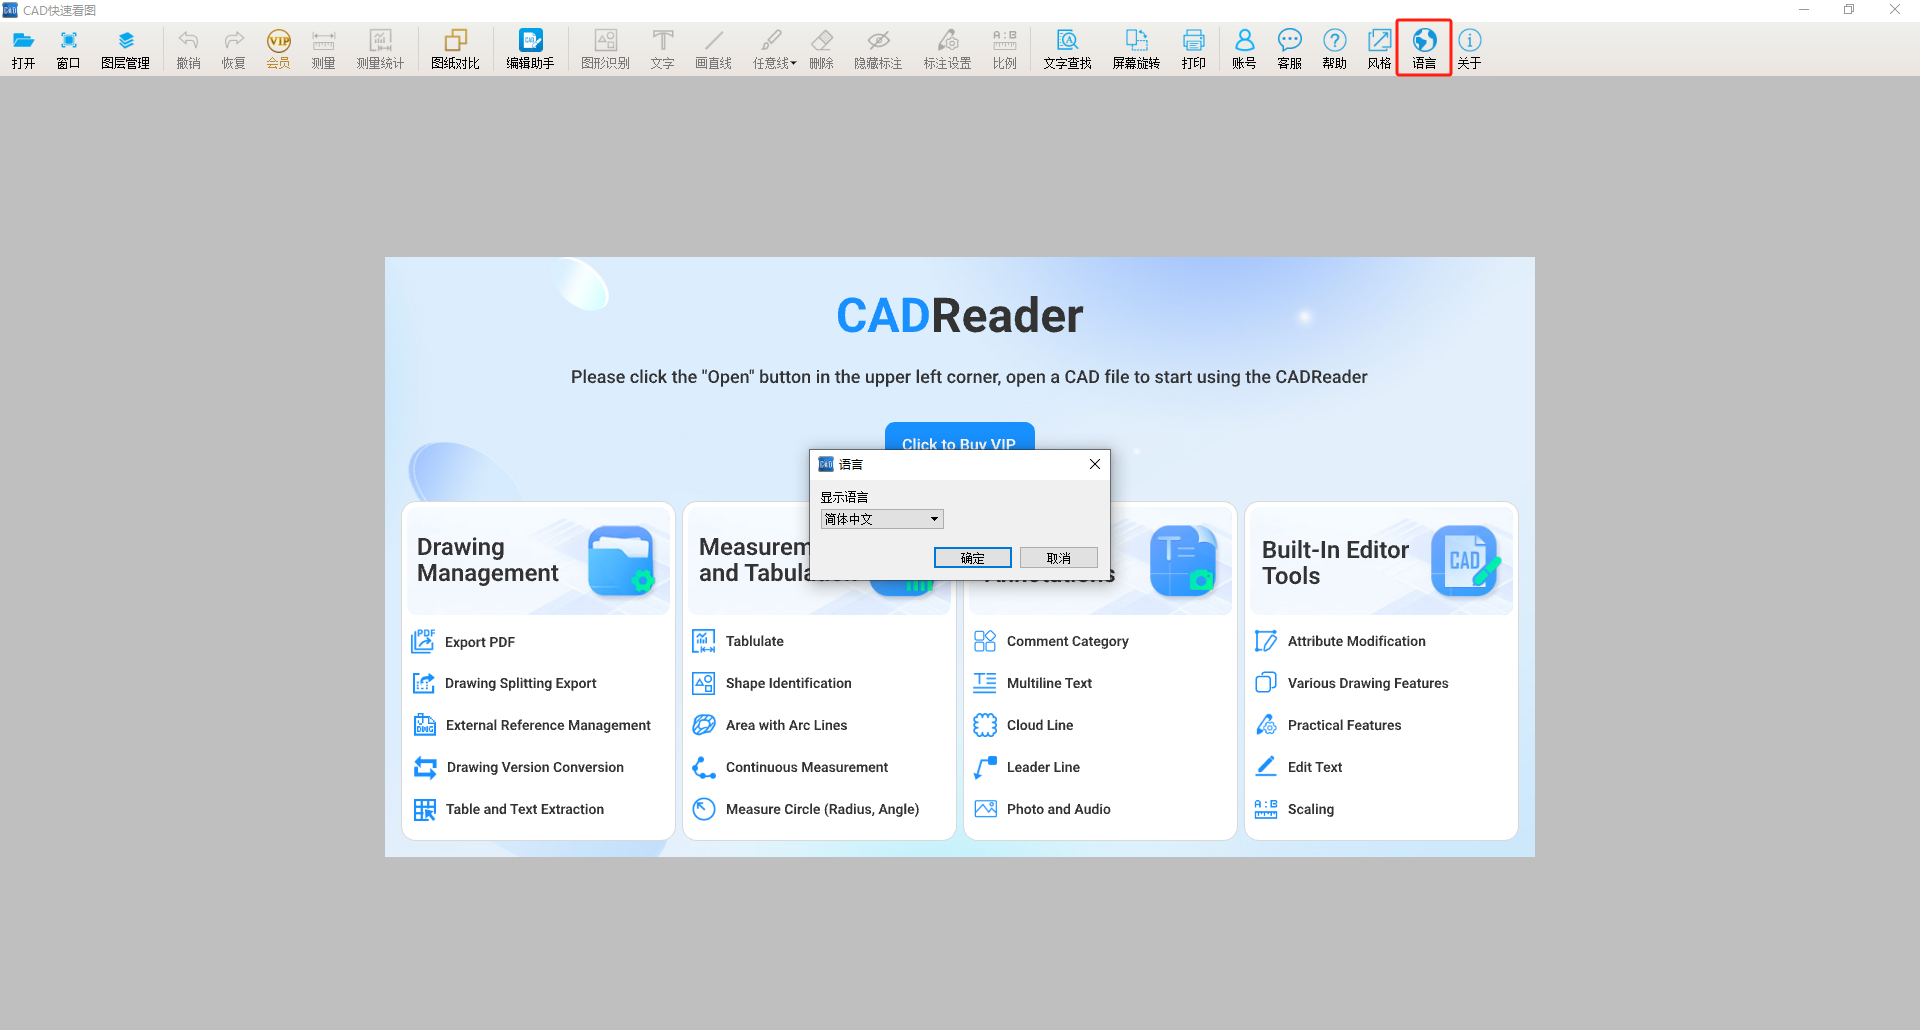Select the 文字 text tool
This screenshot has height=1030, width=1920.
[662, 48]
